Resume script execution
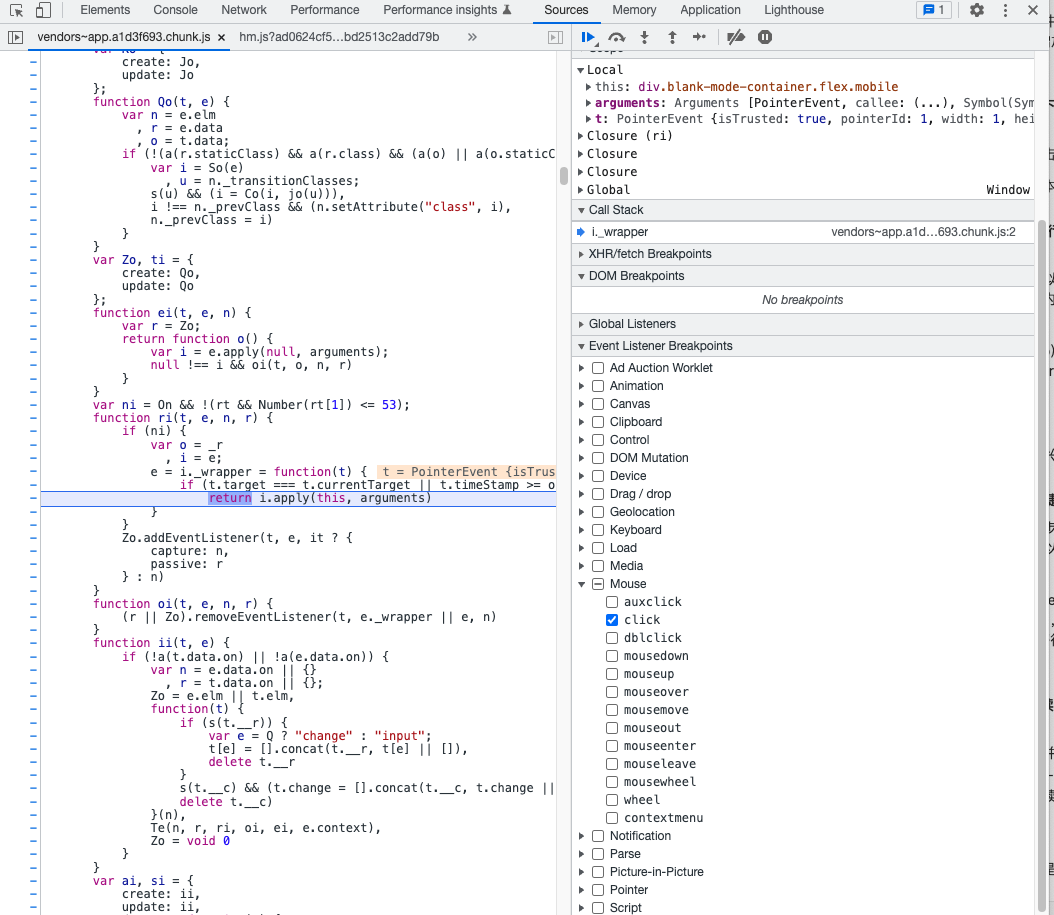 tap(589, 38)
